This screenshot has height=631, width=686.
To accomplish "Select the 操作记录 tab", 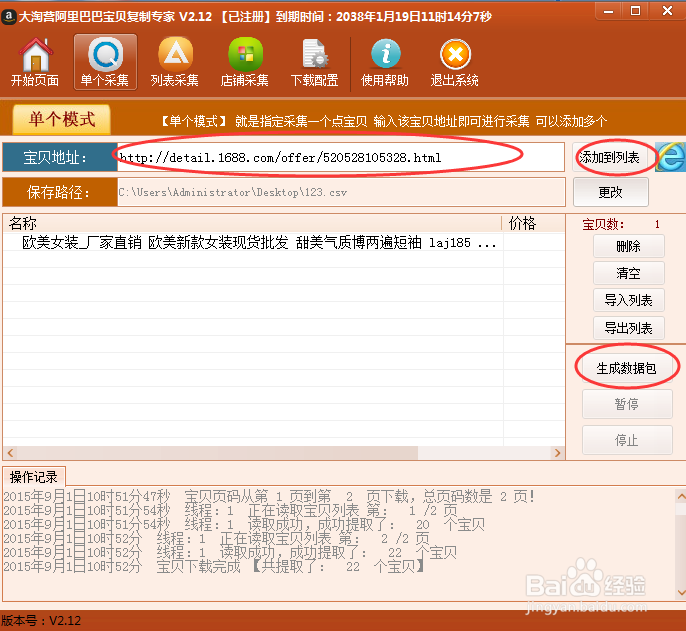I will [x=34, y=477].
